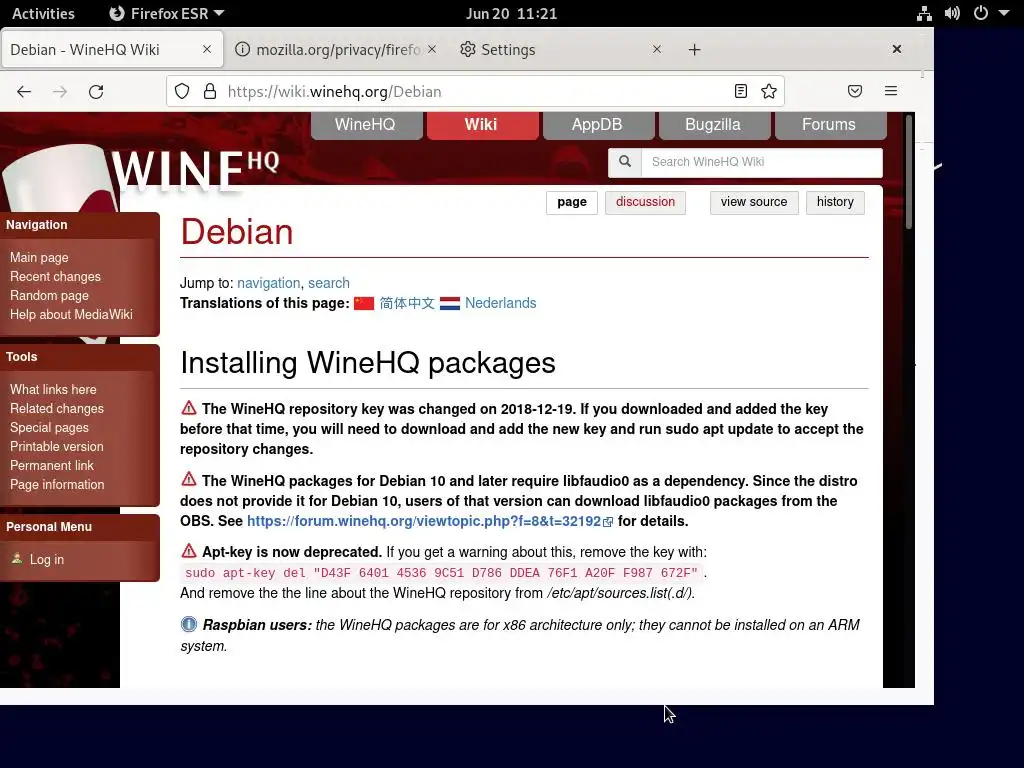The height and width of the screenshot is (768, 1024).
Task: Focus the Search WineHQ Wiki field
Action: pos(761,162)
